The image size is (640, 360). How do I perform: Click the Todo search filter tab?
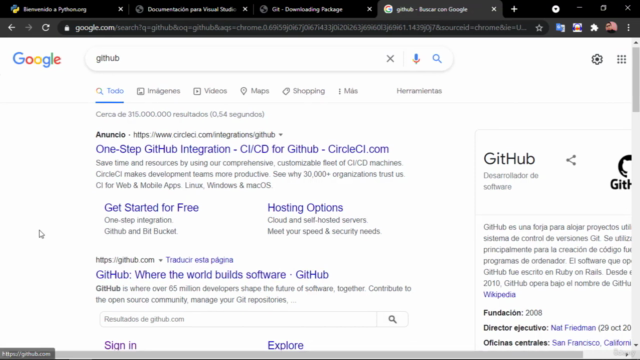pos(110,91)
